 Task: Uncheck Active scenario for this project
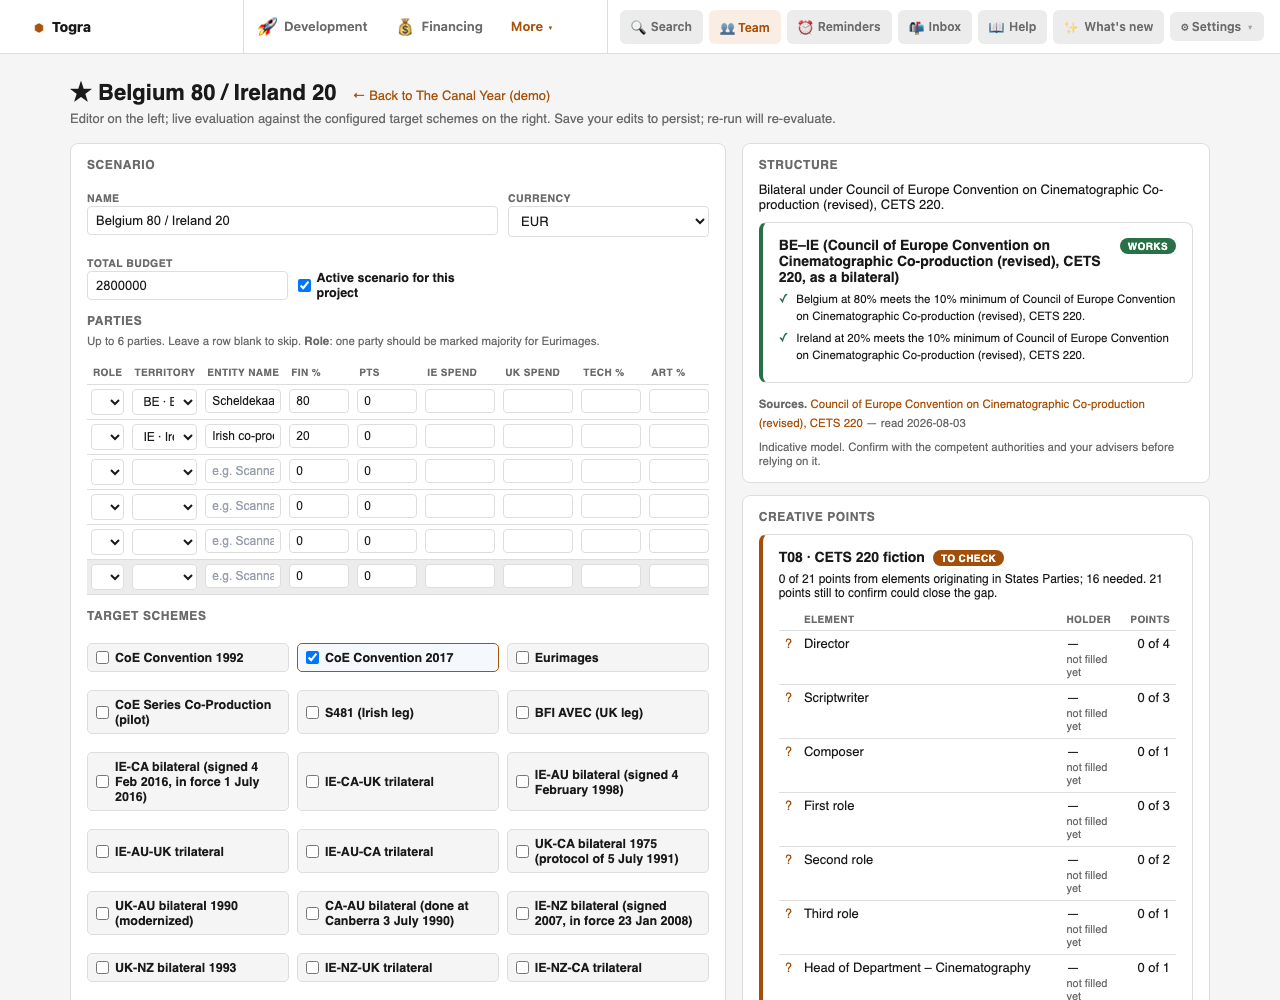[x=305, y=285]
